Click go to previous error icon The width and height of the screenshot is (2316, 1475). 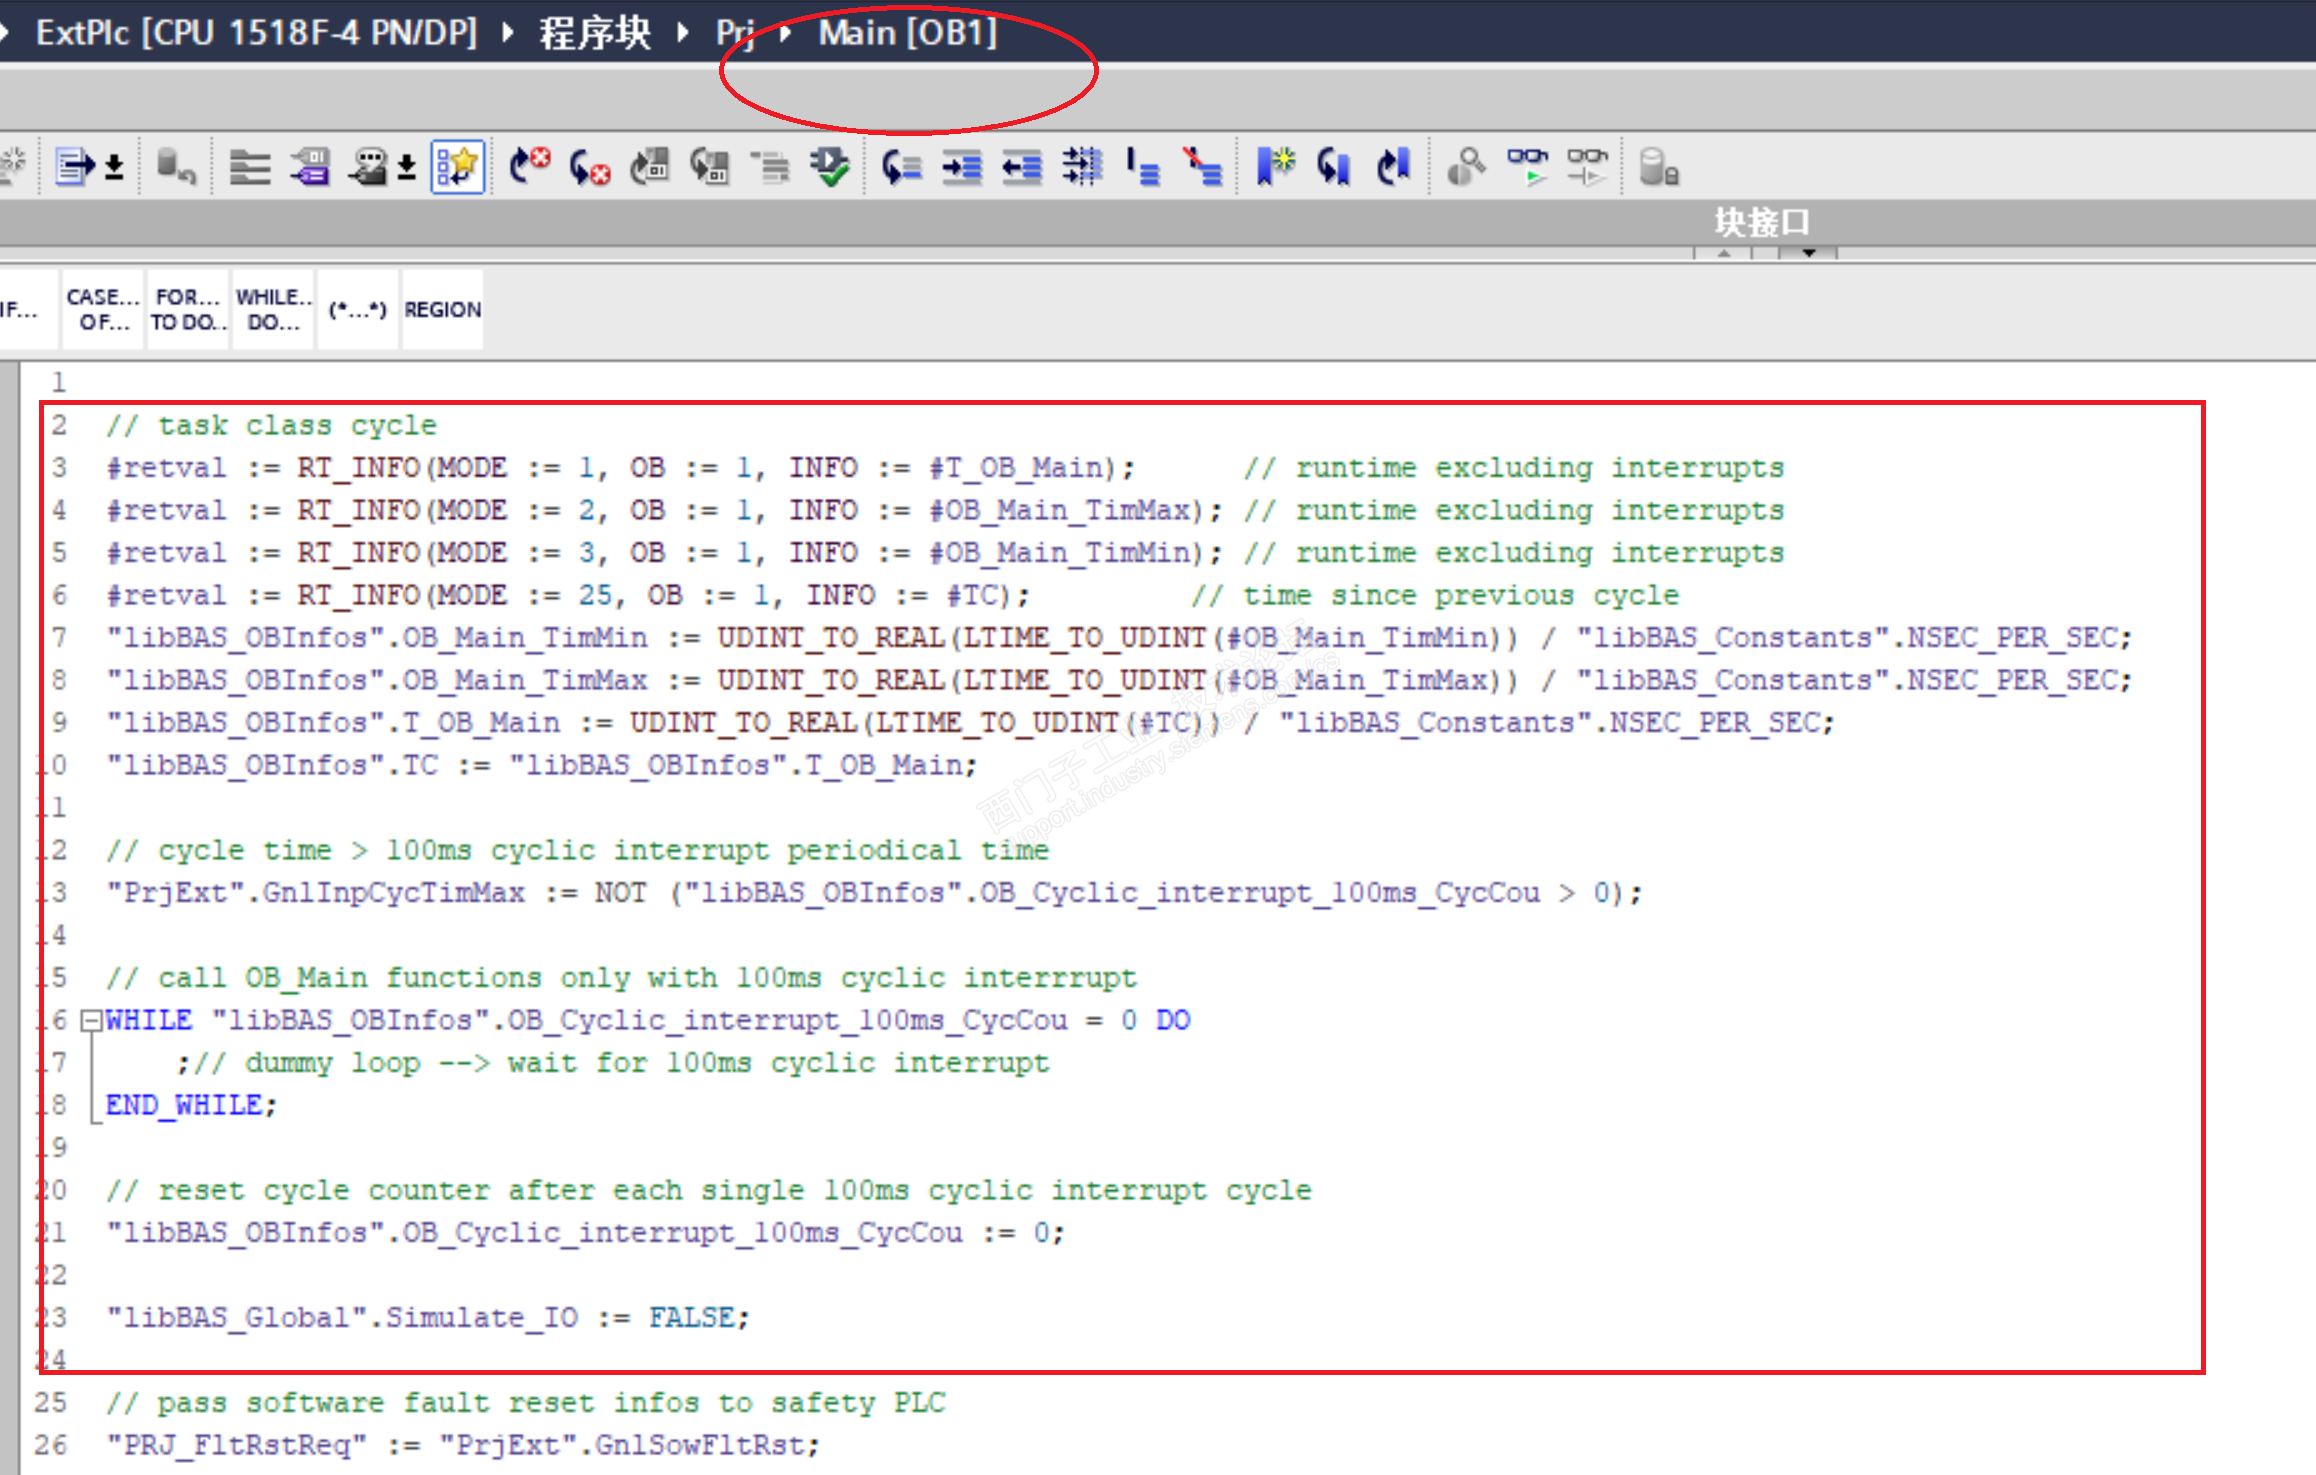[529, 166]
